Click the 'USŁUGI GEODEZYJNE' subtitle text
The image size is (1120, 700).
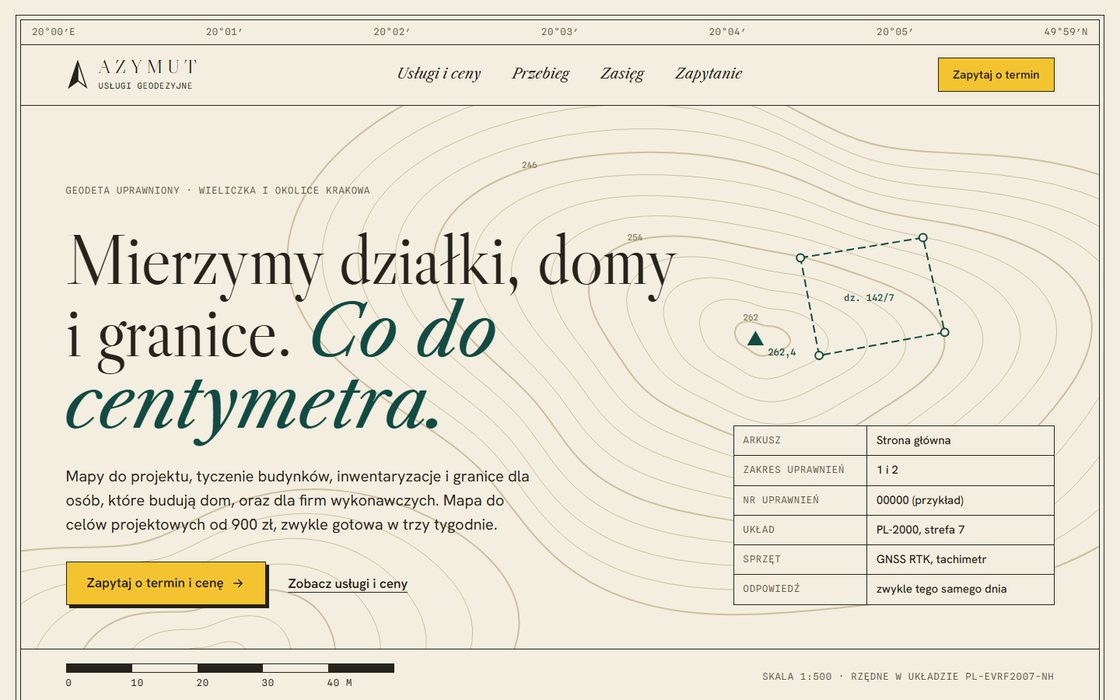146,86
